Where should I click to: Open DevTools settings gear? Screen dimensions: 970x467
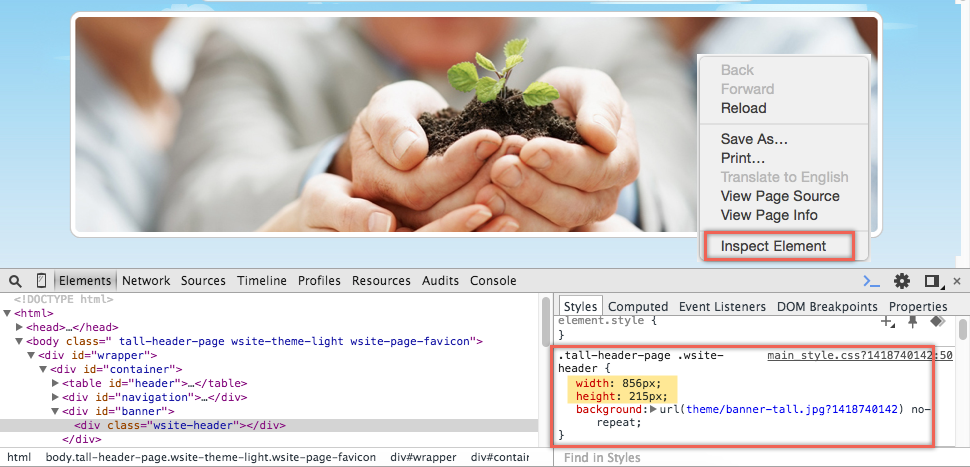point(902,281)
